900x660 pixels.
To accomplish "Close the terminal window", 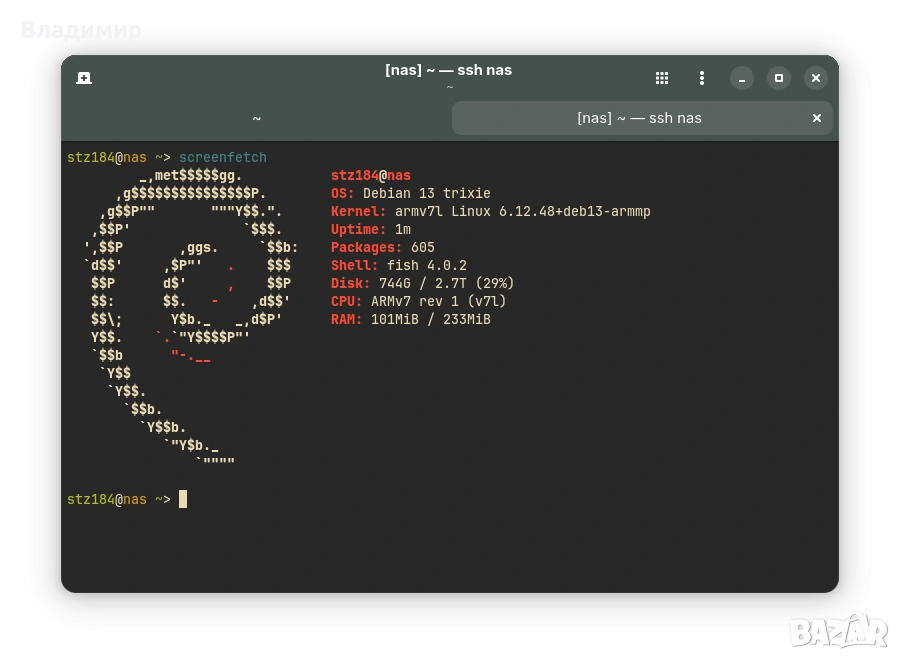I will (x=816, y=78).
